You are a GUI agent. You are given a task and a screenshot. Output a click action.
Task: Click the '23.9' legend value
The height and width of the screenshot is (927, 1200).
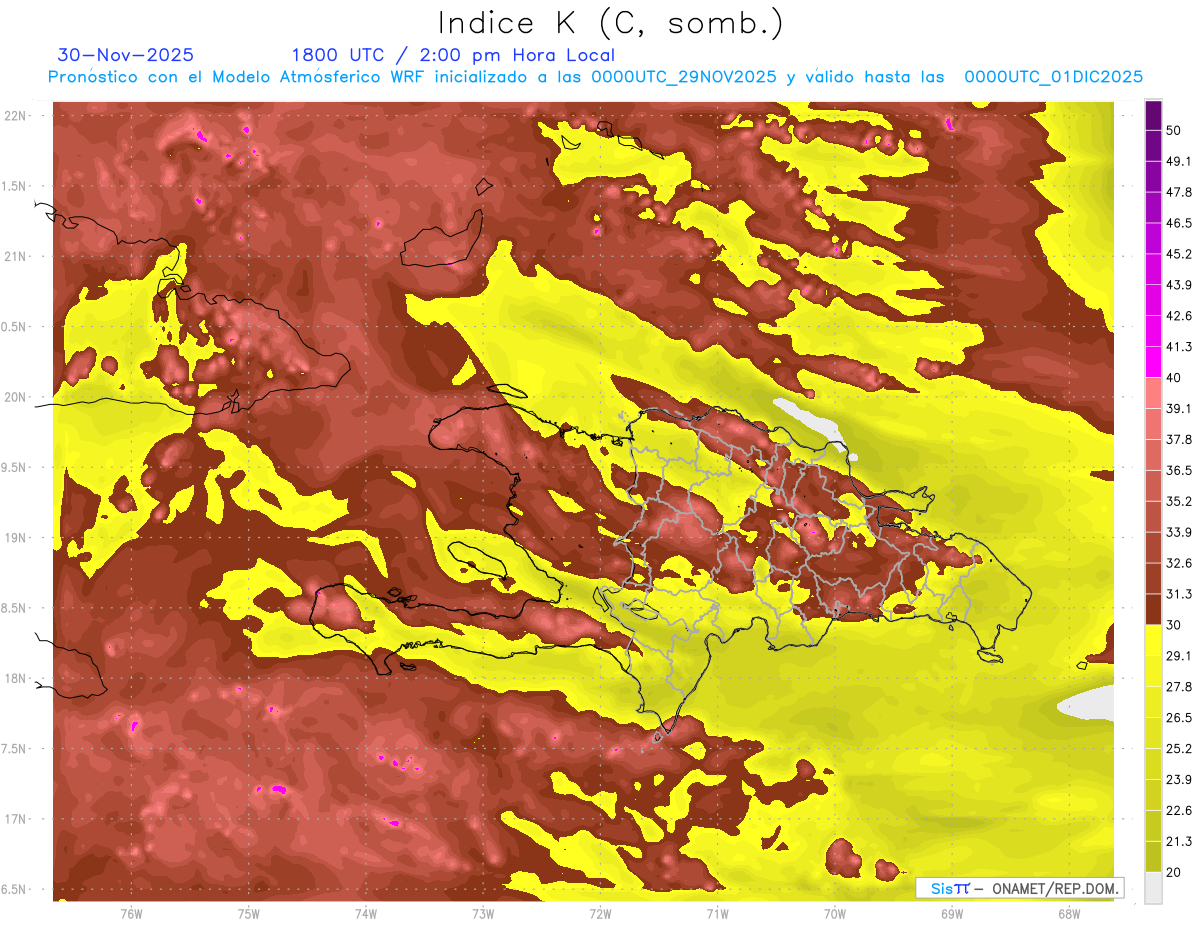[1179, 780]
